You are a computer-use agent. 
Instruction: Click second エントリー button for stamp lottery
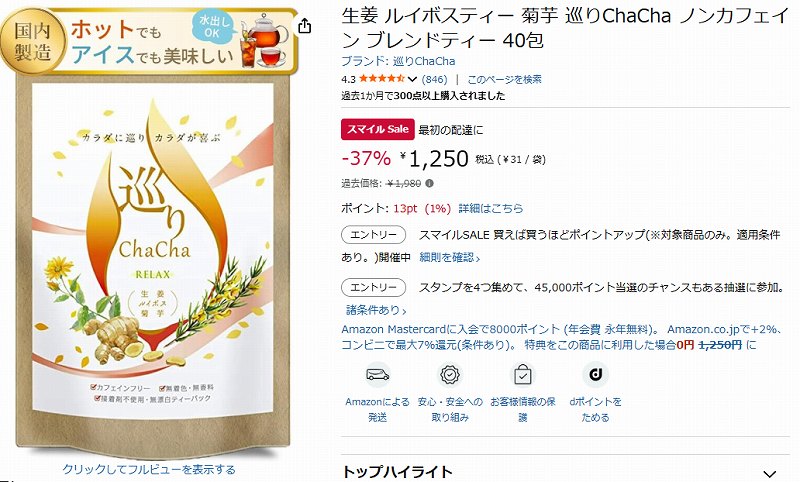pos(373,287)
